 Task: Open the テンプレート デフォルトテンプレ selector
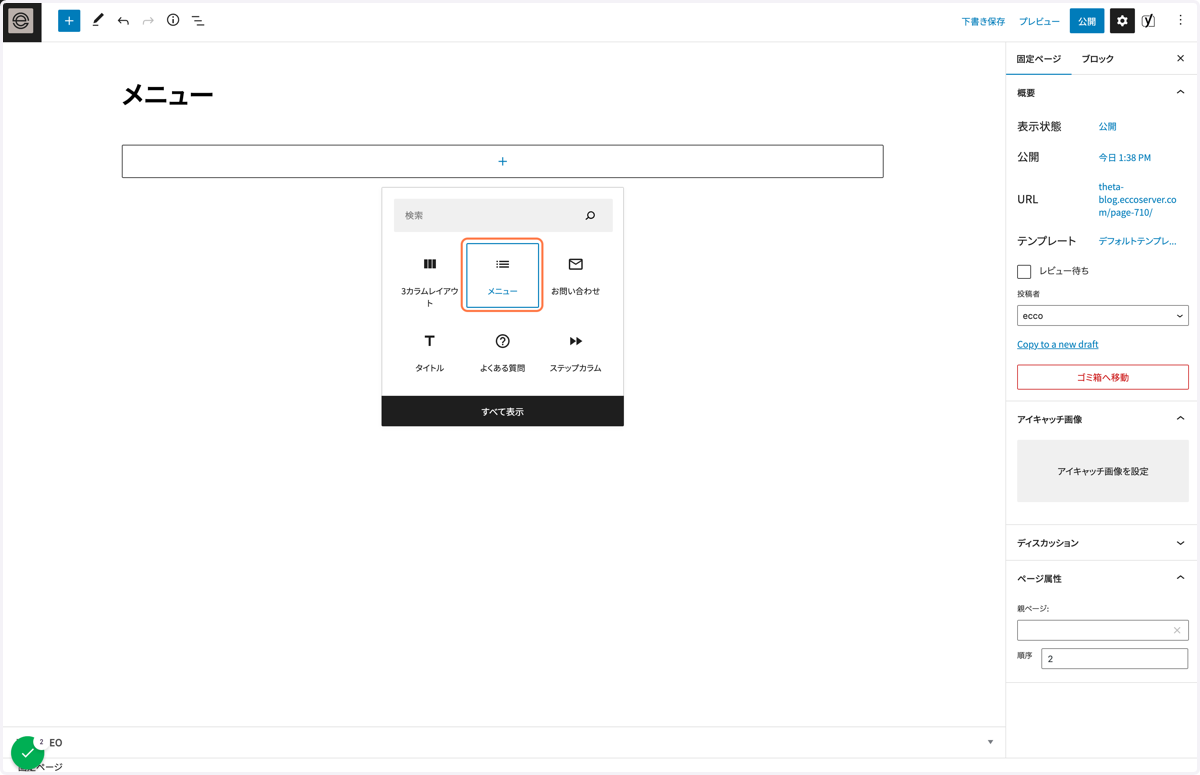click(1137, 241)
